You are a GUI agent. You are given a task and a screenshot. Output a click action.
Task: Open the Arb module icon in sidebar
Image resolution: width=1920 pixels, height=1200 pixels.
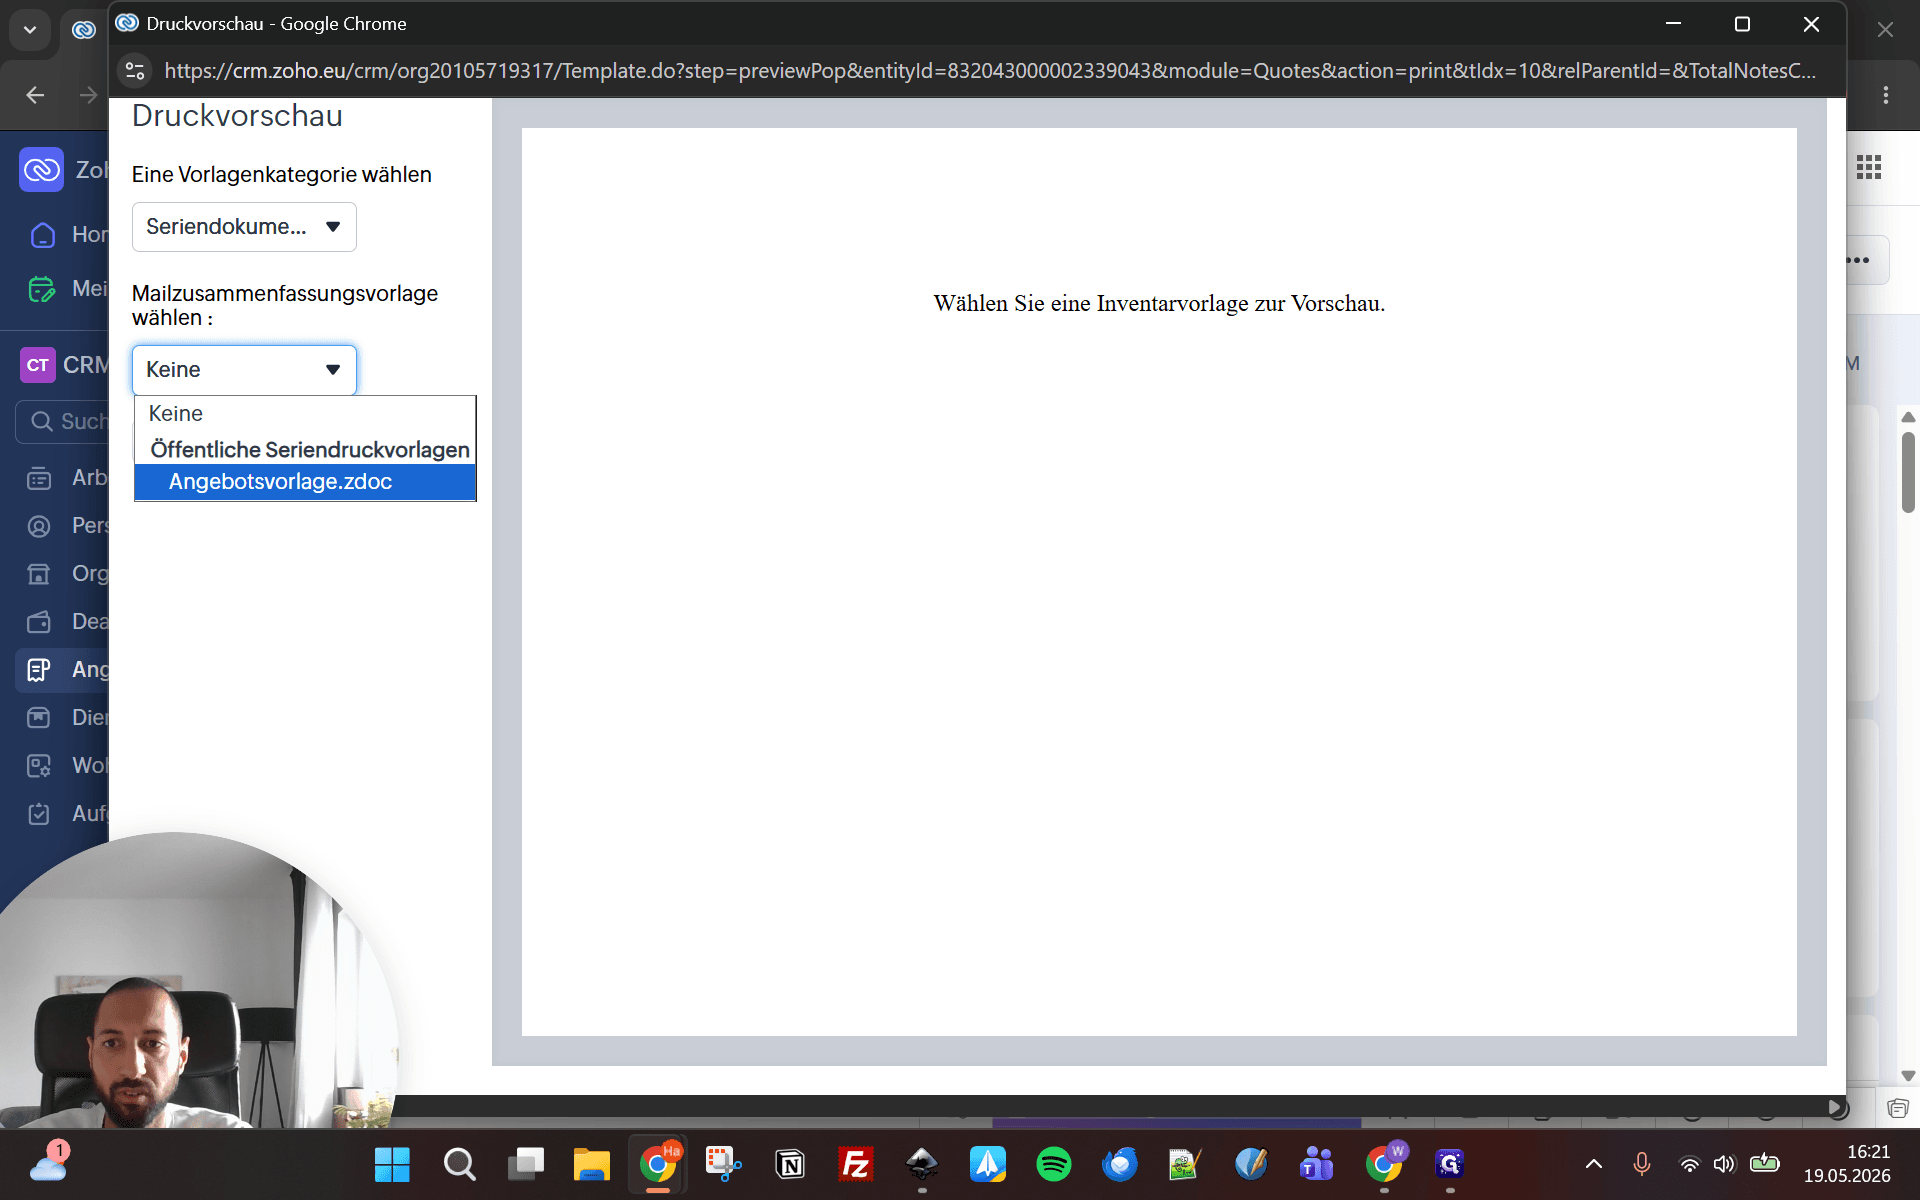(39, 478)
